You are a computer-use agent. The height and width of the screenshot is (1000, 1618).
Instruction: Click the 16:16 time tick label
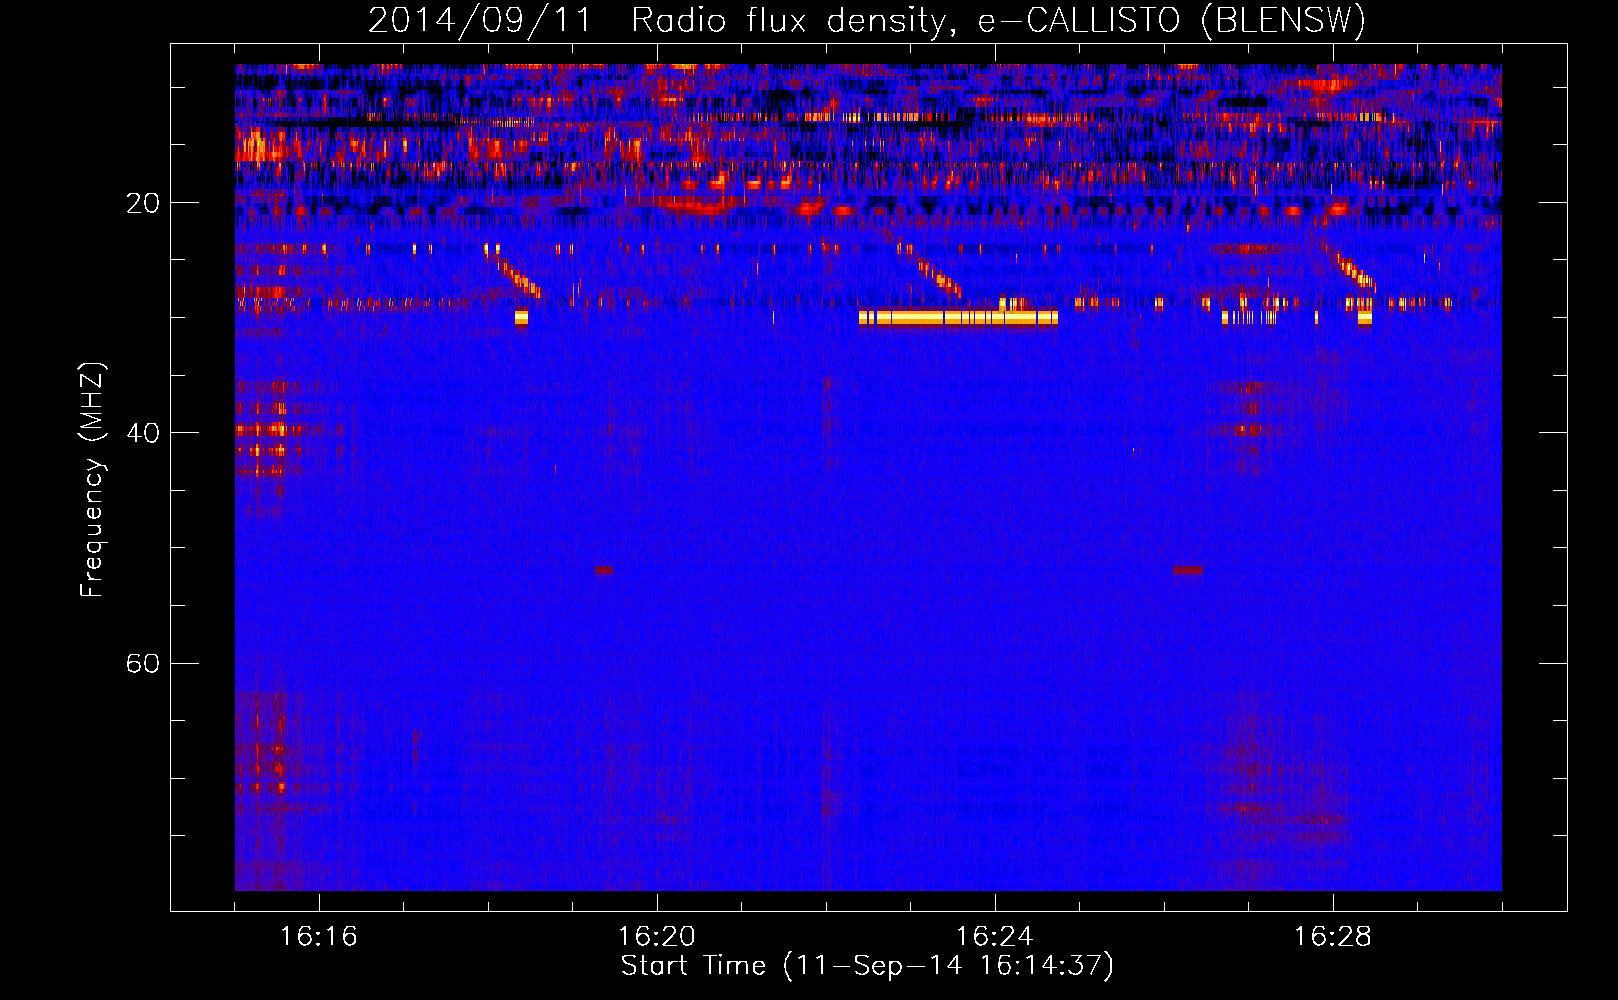(318, 937)
